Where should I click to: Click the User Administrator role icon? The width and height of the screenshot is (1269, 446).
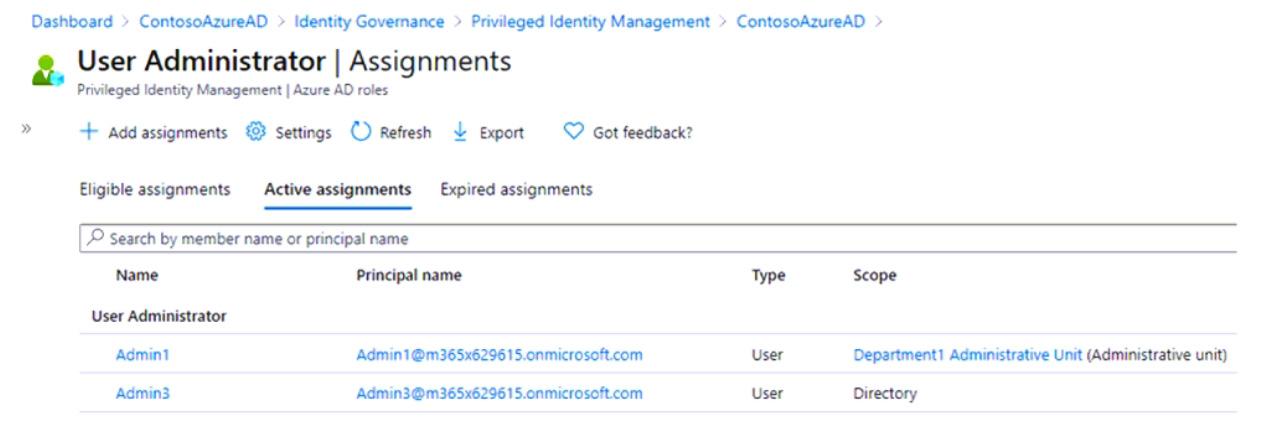coord(42,71)
